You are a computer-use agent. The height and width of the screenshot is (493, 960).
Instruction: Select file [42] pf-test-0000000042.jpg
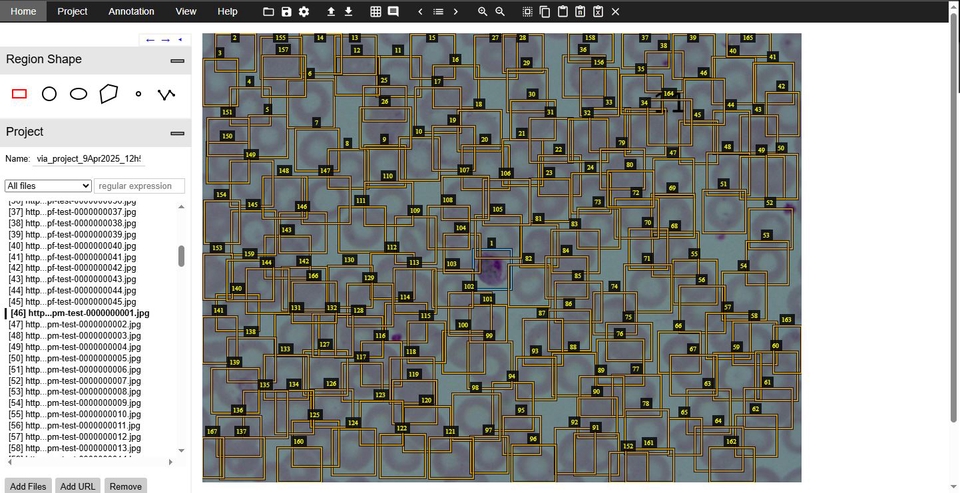click(x=72, y=268)
